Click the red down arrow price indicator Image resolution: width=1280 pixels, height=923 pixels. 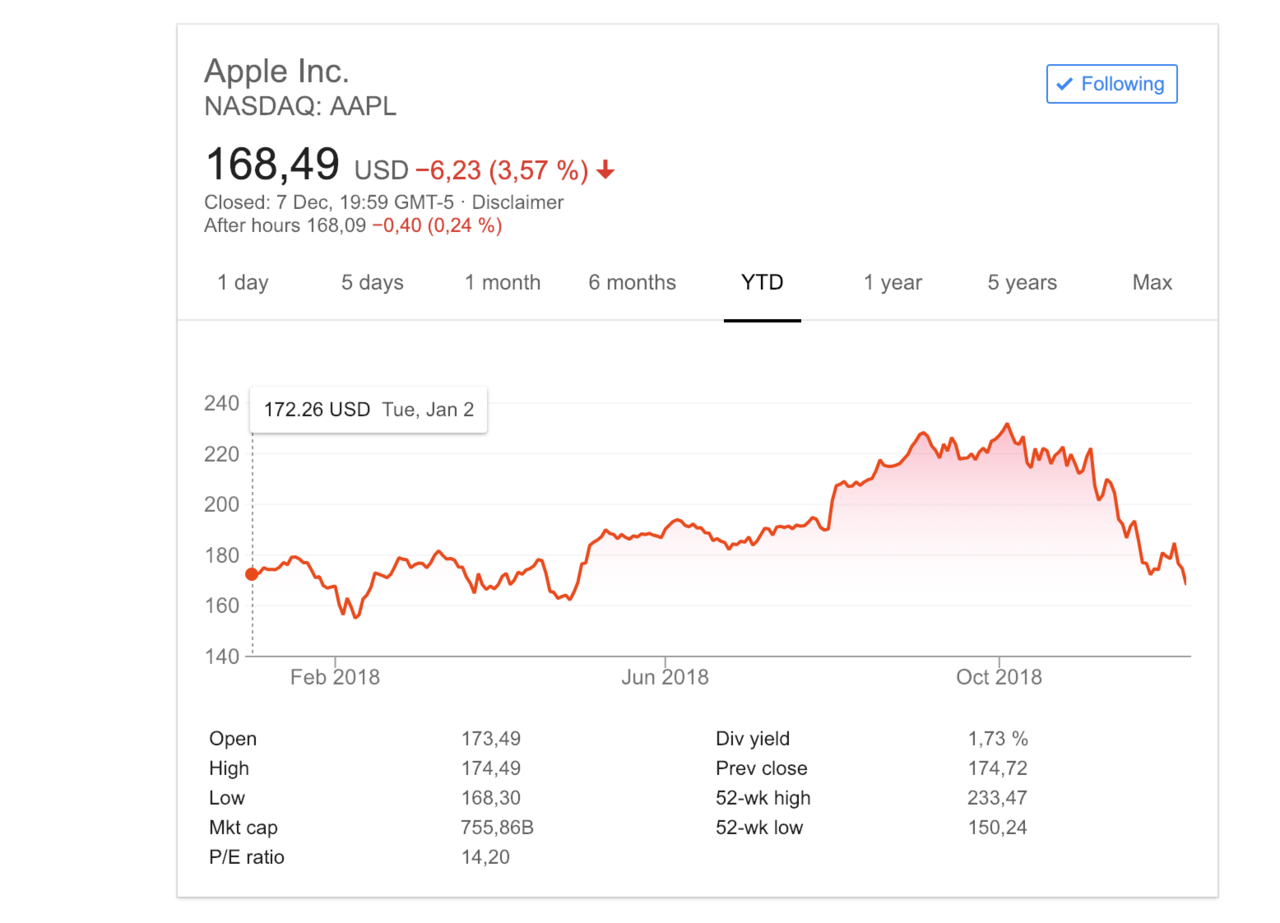(604, 171)
